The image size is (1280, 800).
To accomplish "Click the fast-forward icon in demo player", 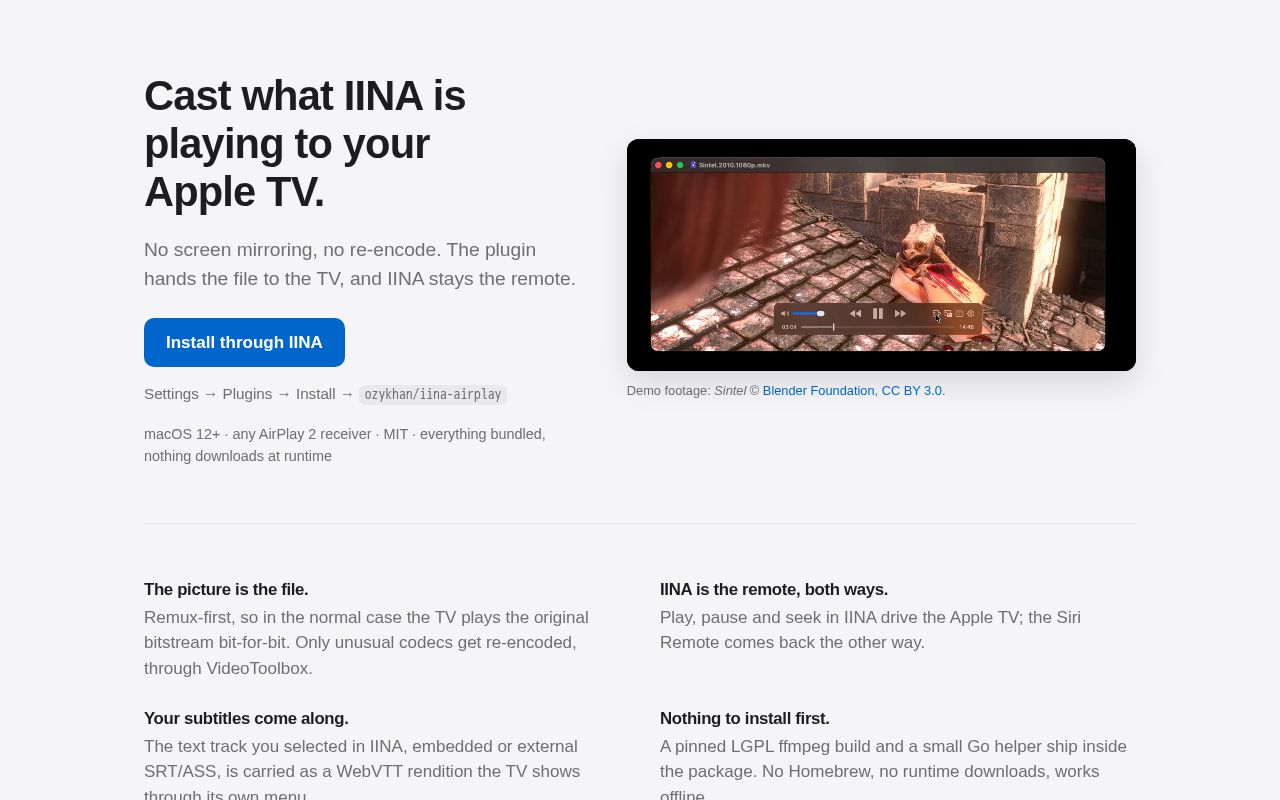I will [900, 313].
